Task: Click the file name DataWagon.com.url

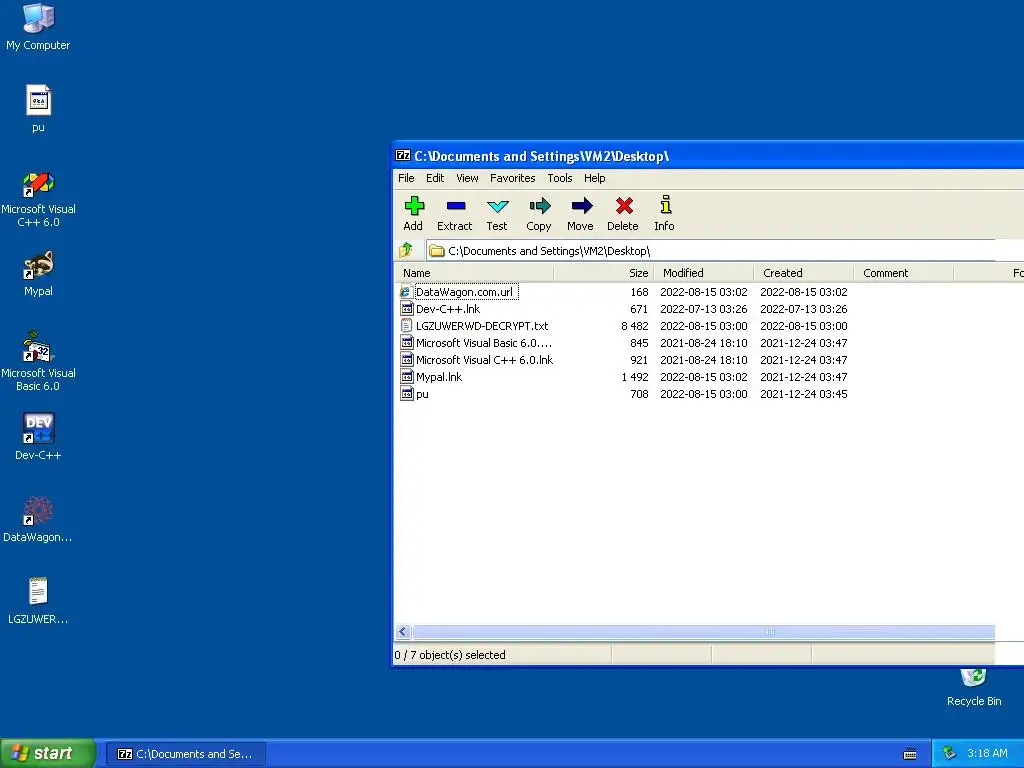Action: [464, 292]
